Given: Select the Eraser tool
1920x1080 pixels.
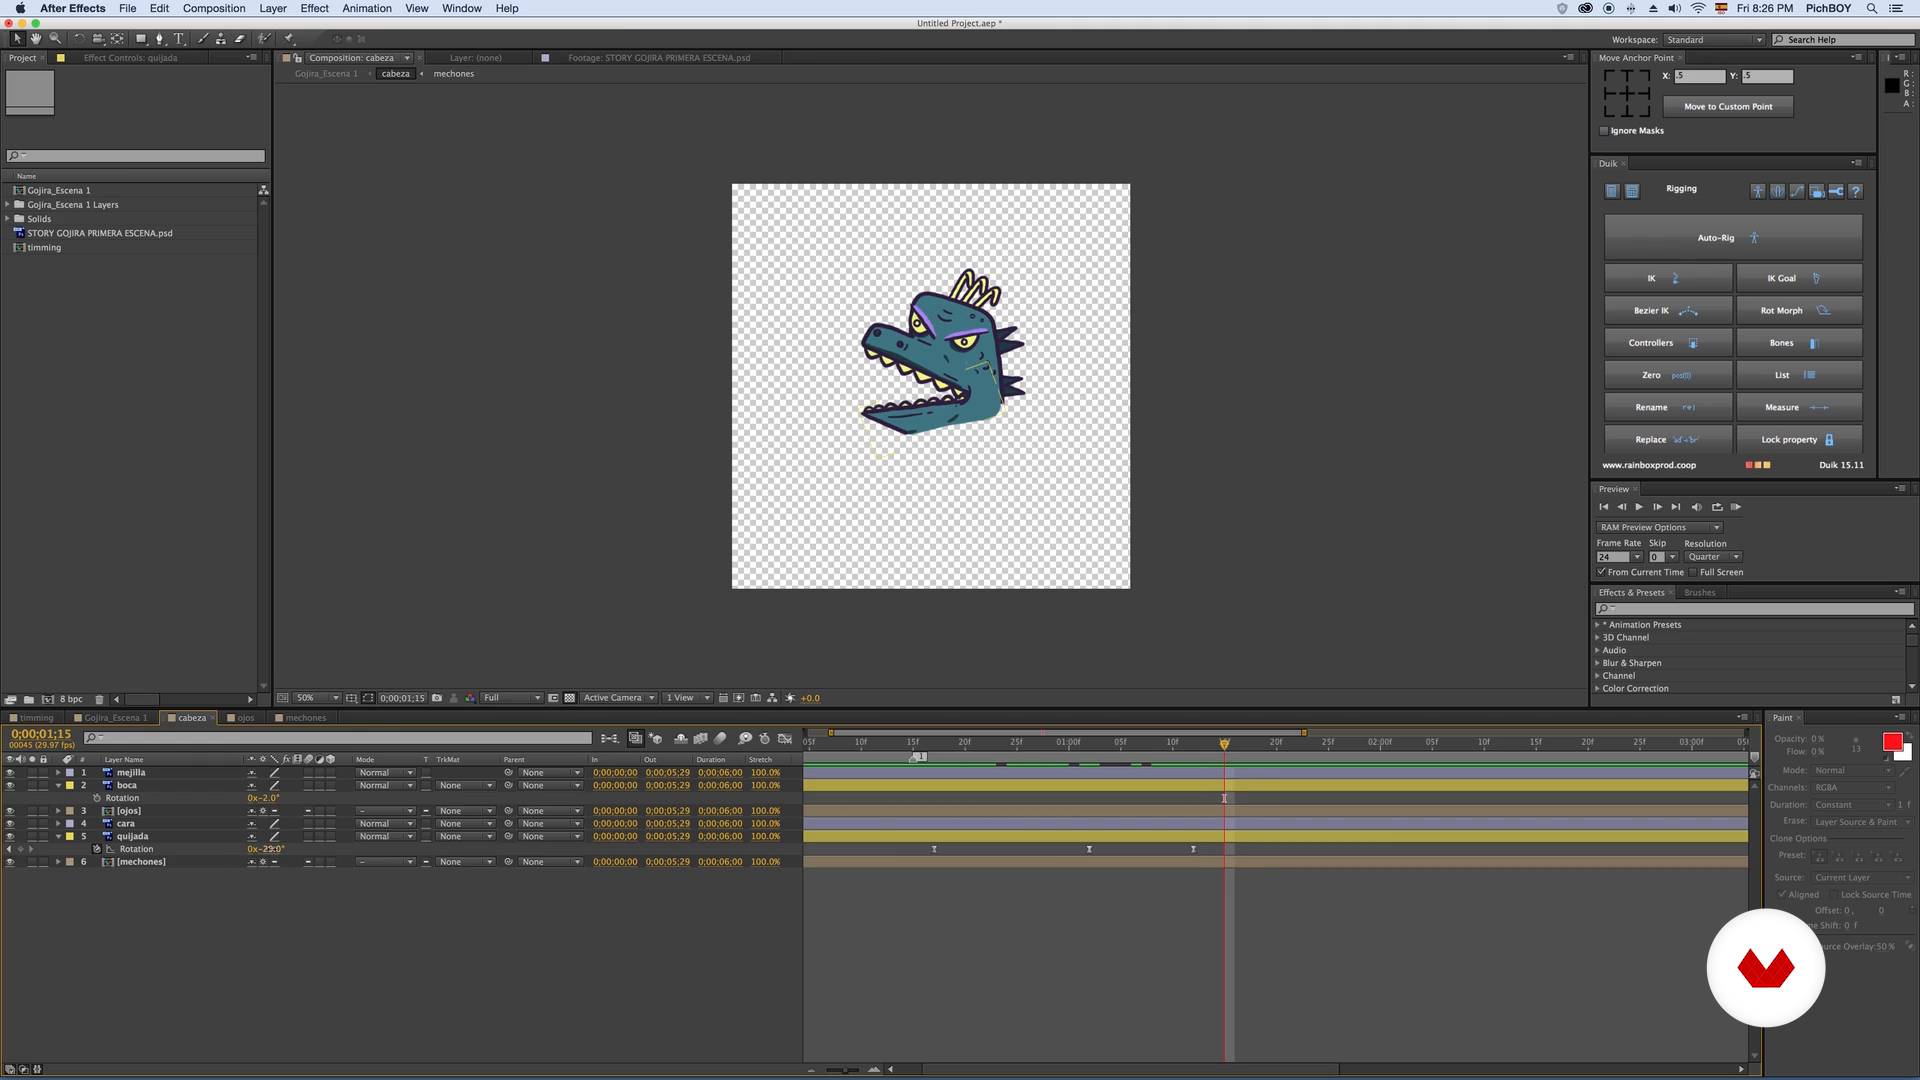Looking at the screenshot, I should coord(239,39).
